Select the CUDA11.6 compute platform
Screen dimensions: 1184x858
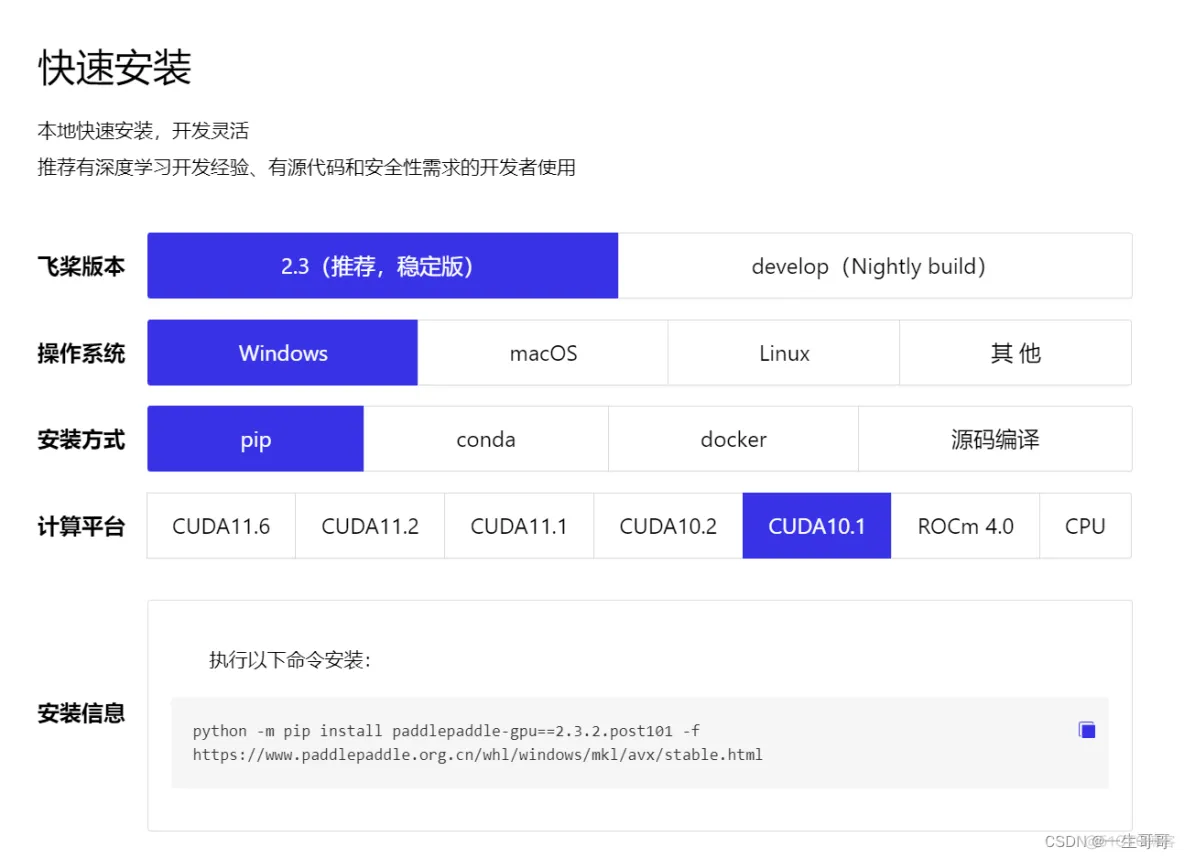221,526
